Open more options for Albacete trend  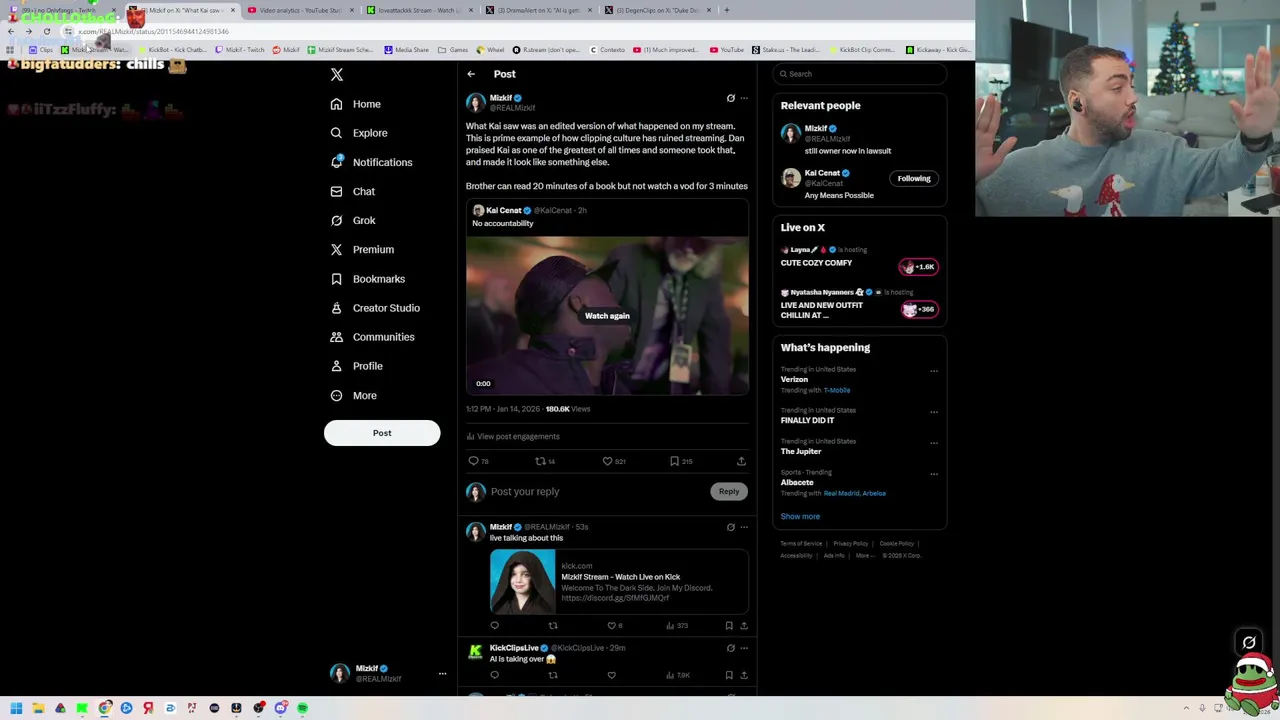[x=934, y=474]
